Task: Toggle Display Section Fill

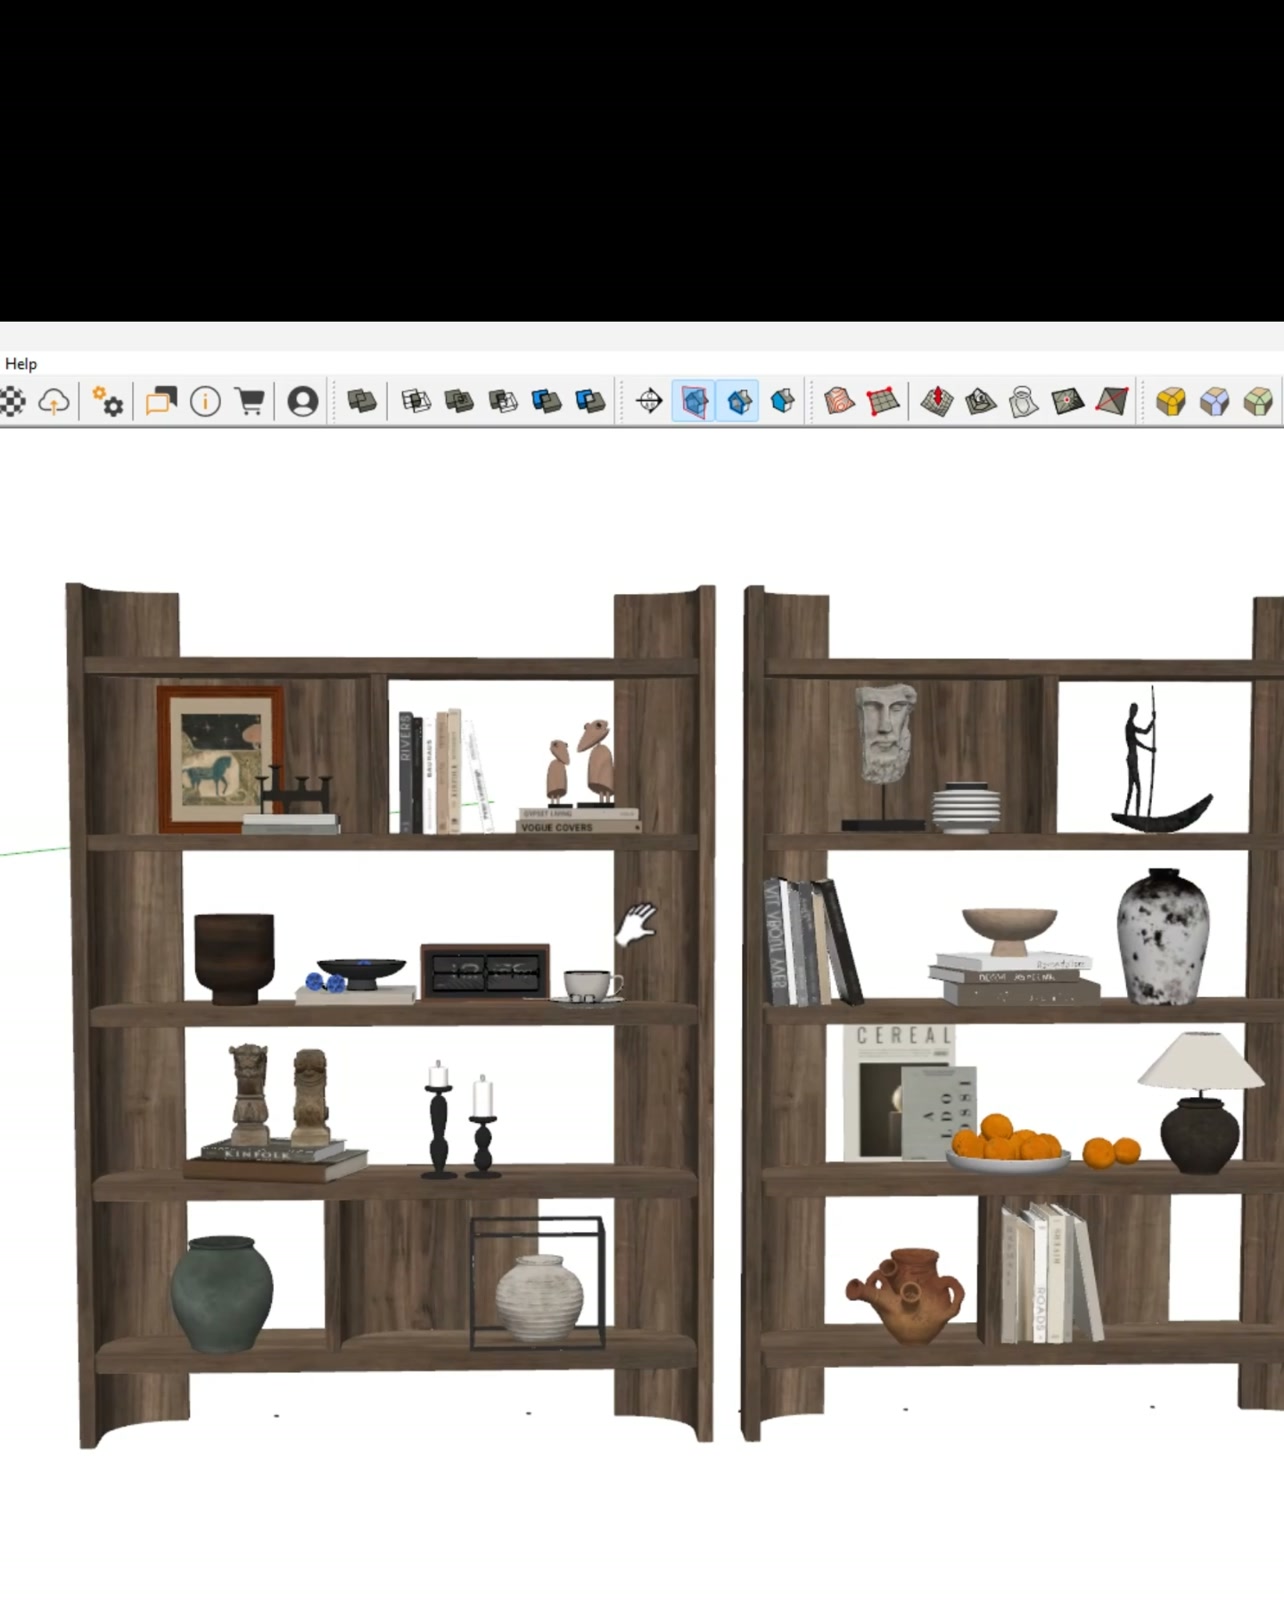Action: [x=782, y=402]
